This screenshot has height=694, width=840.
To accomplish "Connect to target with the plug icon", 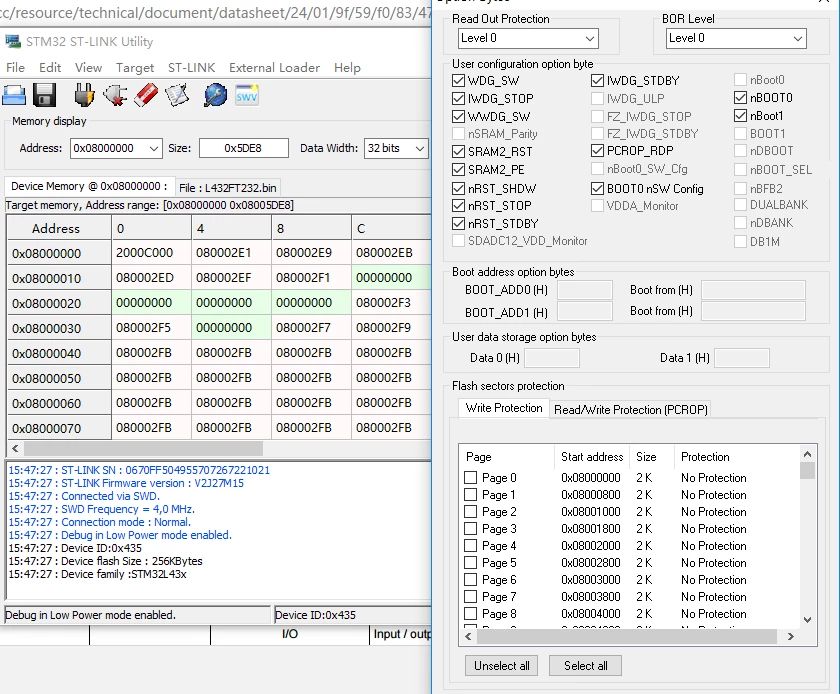I will (84, 95).
